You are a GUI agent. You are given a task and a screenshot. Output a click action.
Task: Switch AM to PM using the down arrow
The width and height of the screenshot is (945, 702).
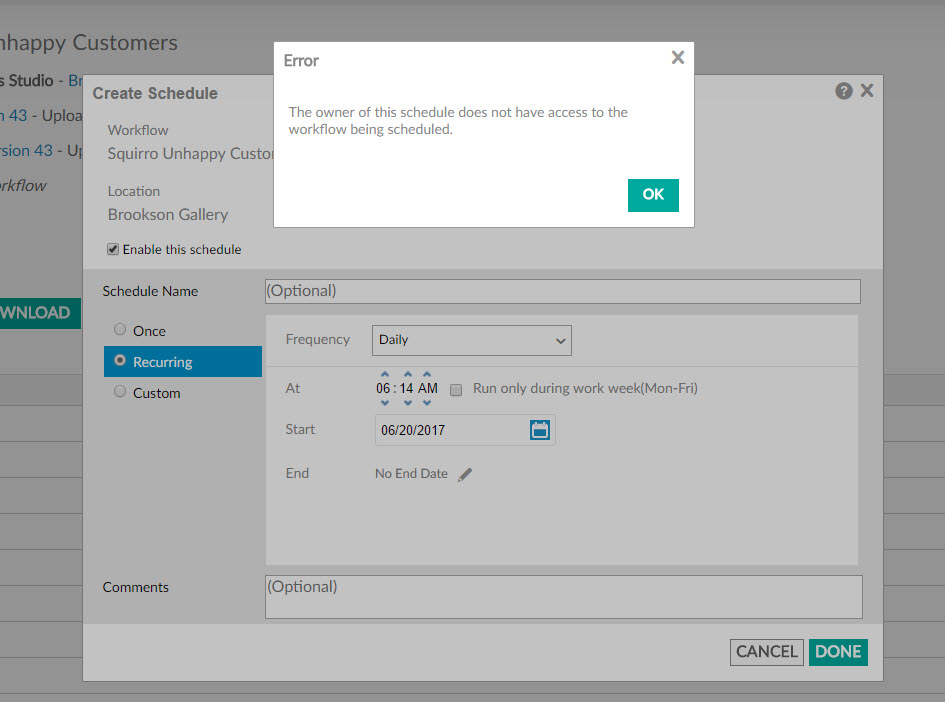click(x=427, y=401)
